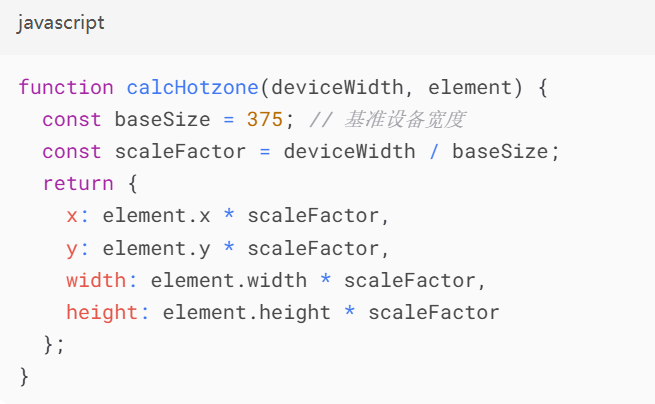The width and height of the screenshot is (655, 404).
Task: Click element.width in the code
Action: point(229,280)
